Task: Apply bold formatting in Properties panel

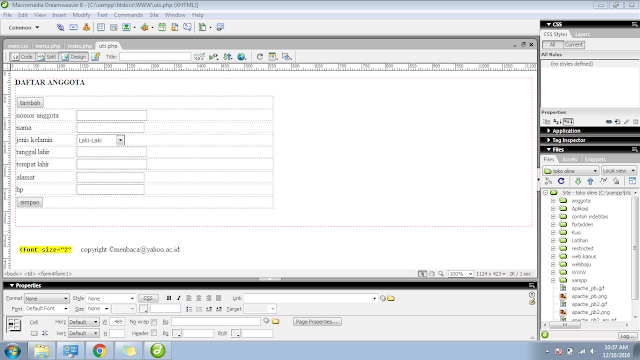Action: 169,298
